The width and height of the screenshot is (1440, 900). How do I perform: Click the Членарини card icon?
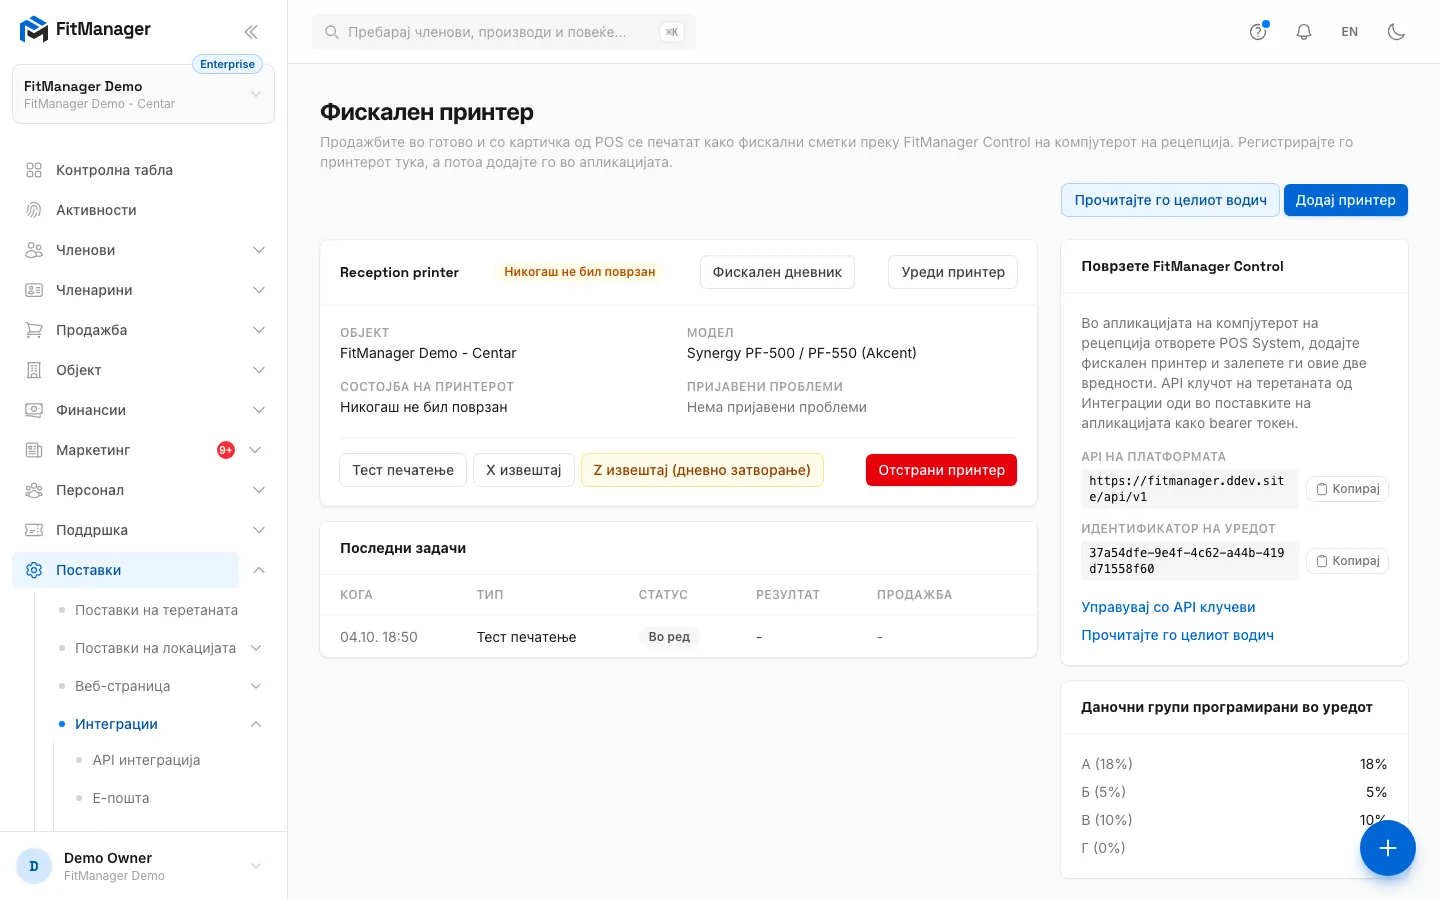[34, 290]
